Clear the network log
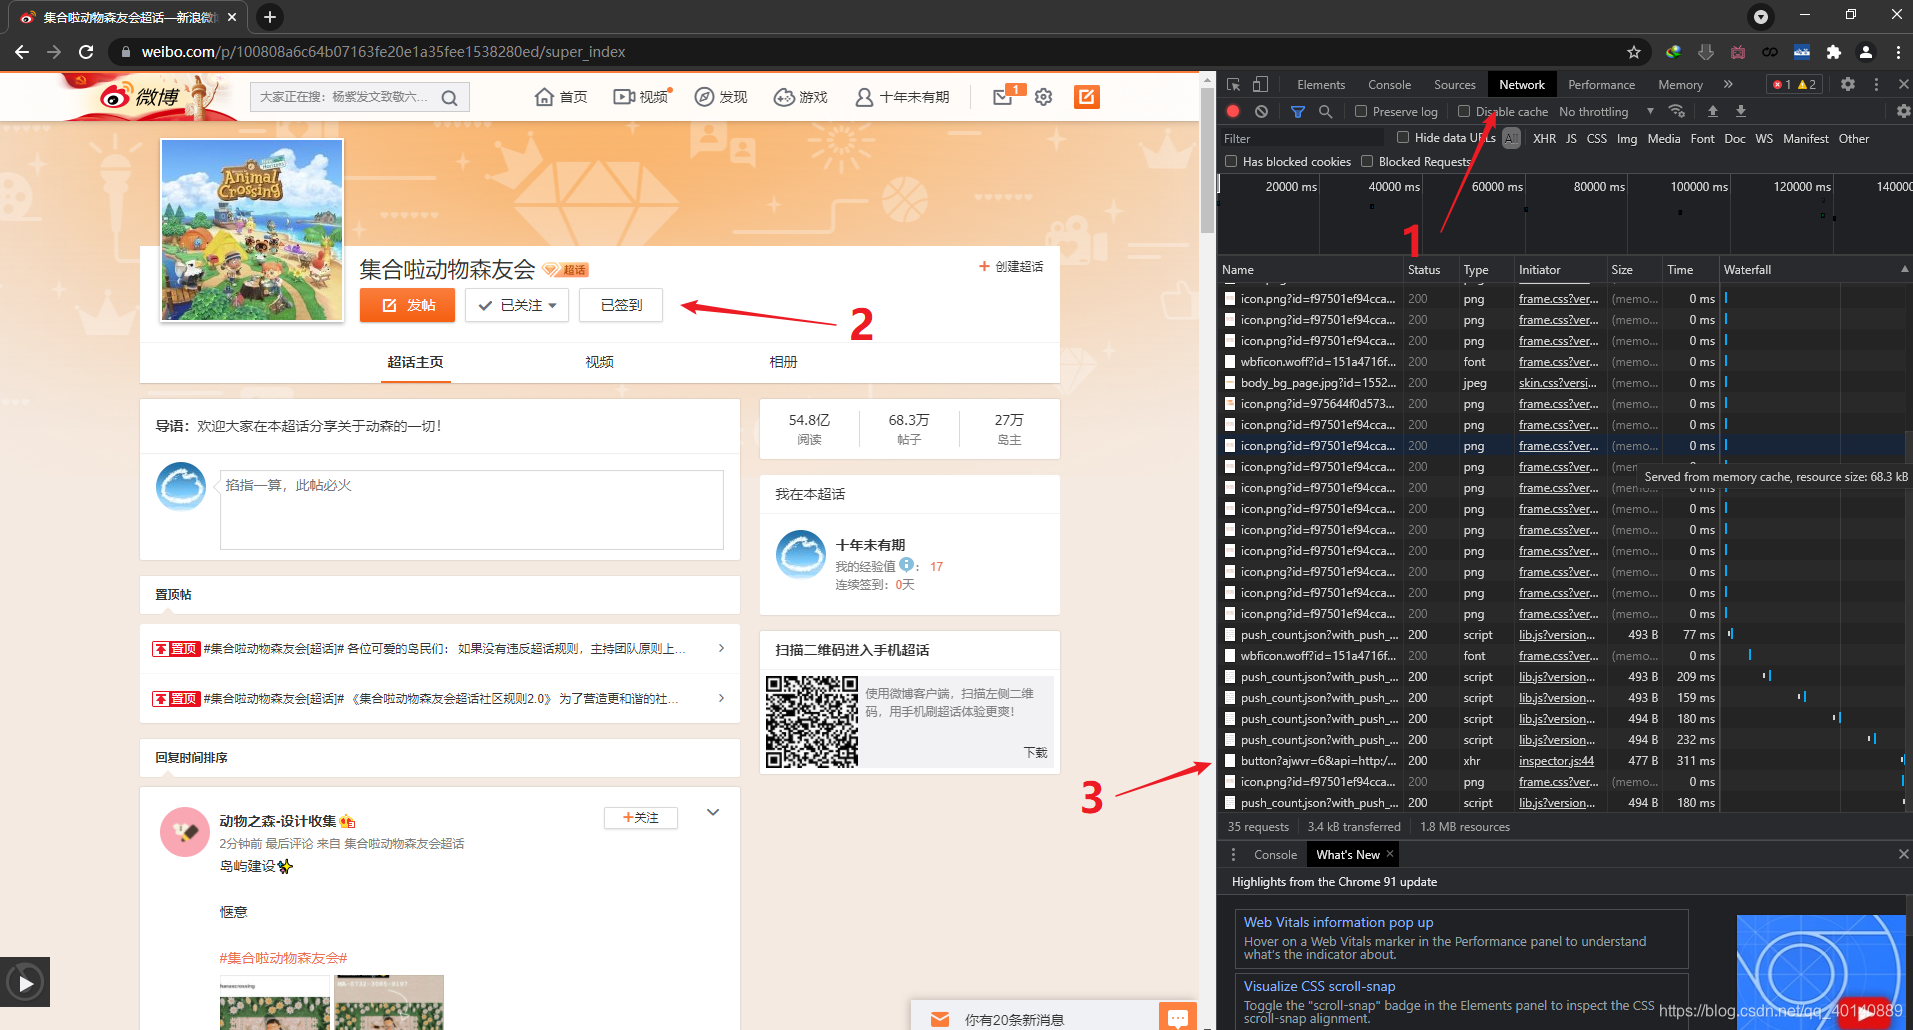1913x1030 pixels. [x=1261, y=112]
